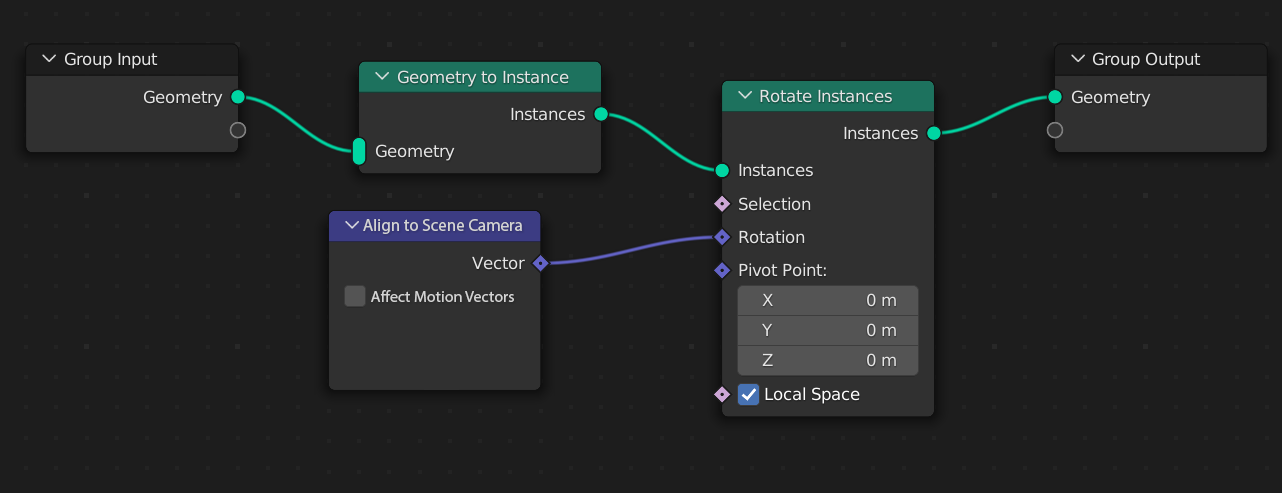Click the Pivot Point: label
The image size is (1282, 493).
click(782, 270)
